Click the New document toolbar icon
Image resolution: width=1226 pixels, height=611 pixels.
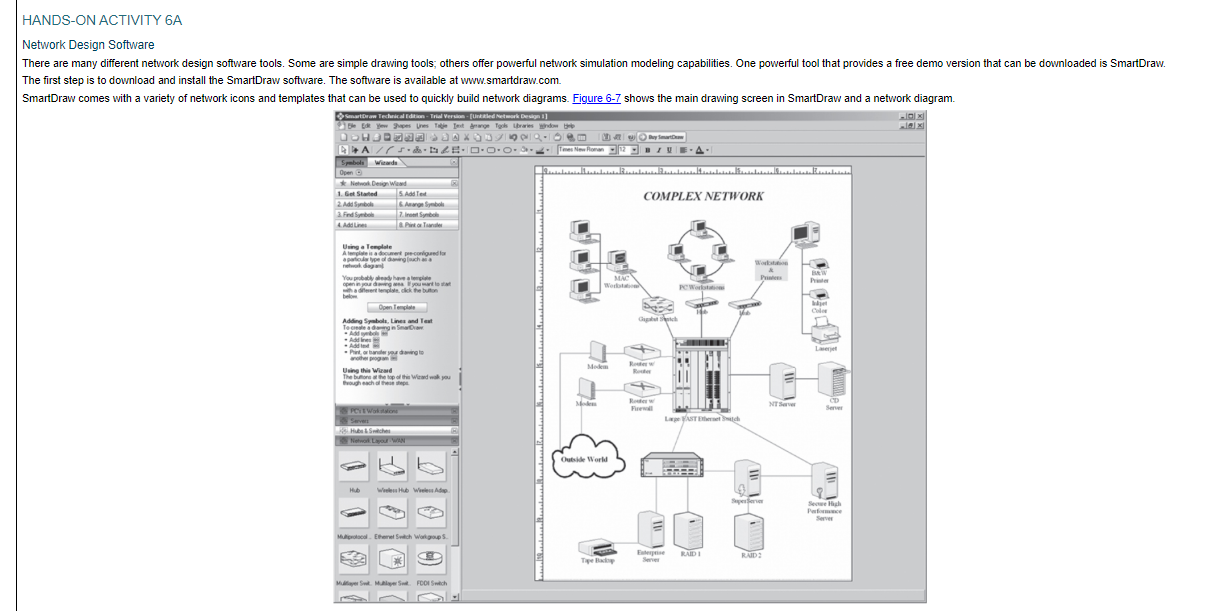(x=343, y=137)
